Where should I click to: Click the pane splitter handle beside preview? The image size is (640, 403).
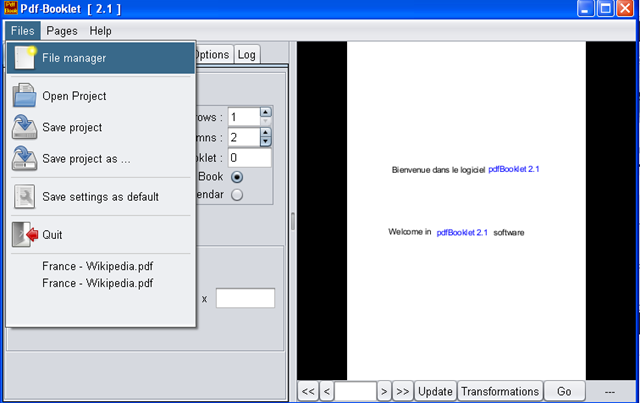pos(293,221)
